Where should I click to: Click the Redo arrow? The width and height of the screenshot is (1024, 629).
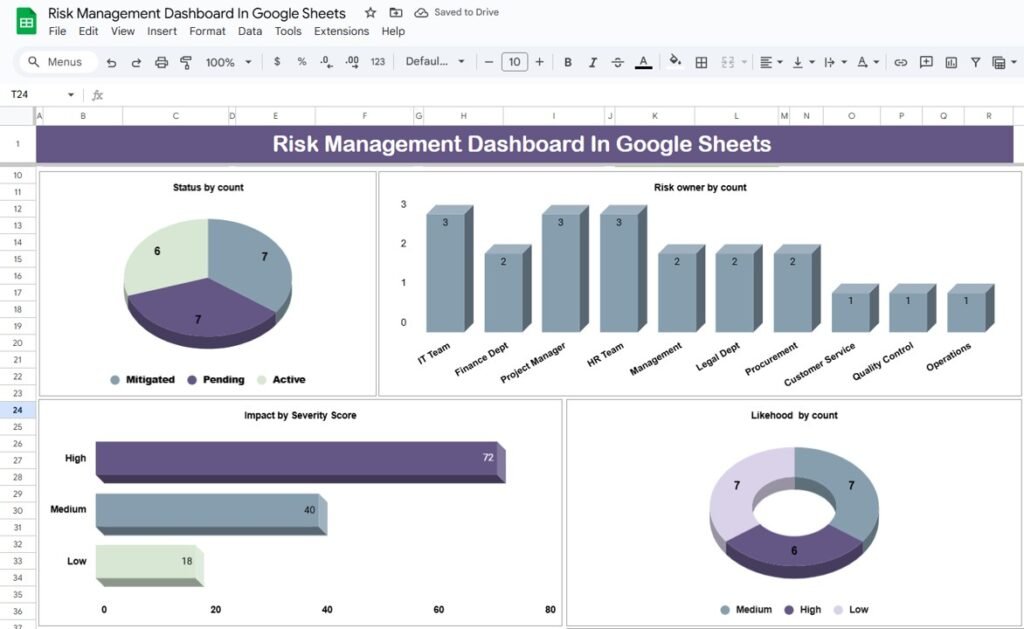(x=136, y=62)
